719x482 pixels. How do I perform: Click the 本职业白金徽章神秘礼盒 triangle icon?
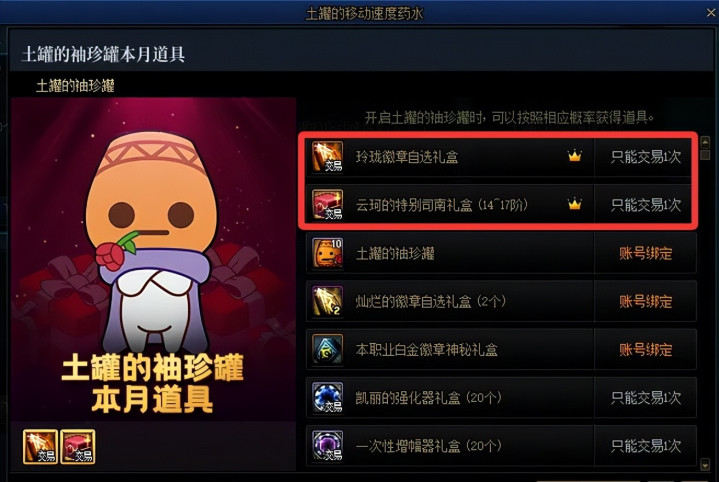(x=327, y=349)
